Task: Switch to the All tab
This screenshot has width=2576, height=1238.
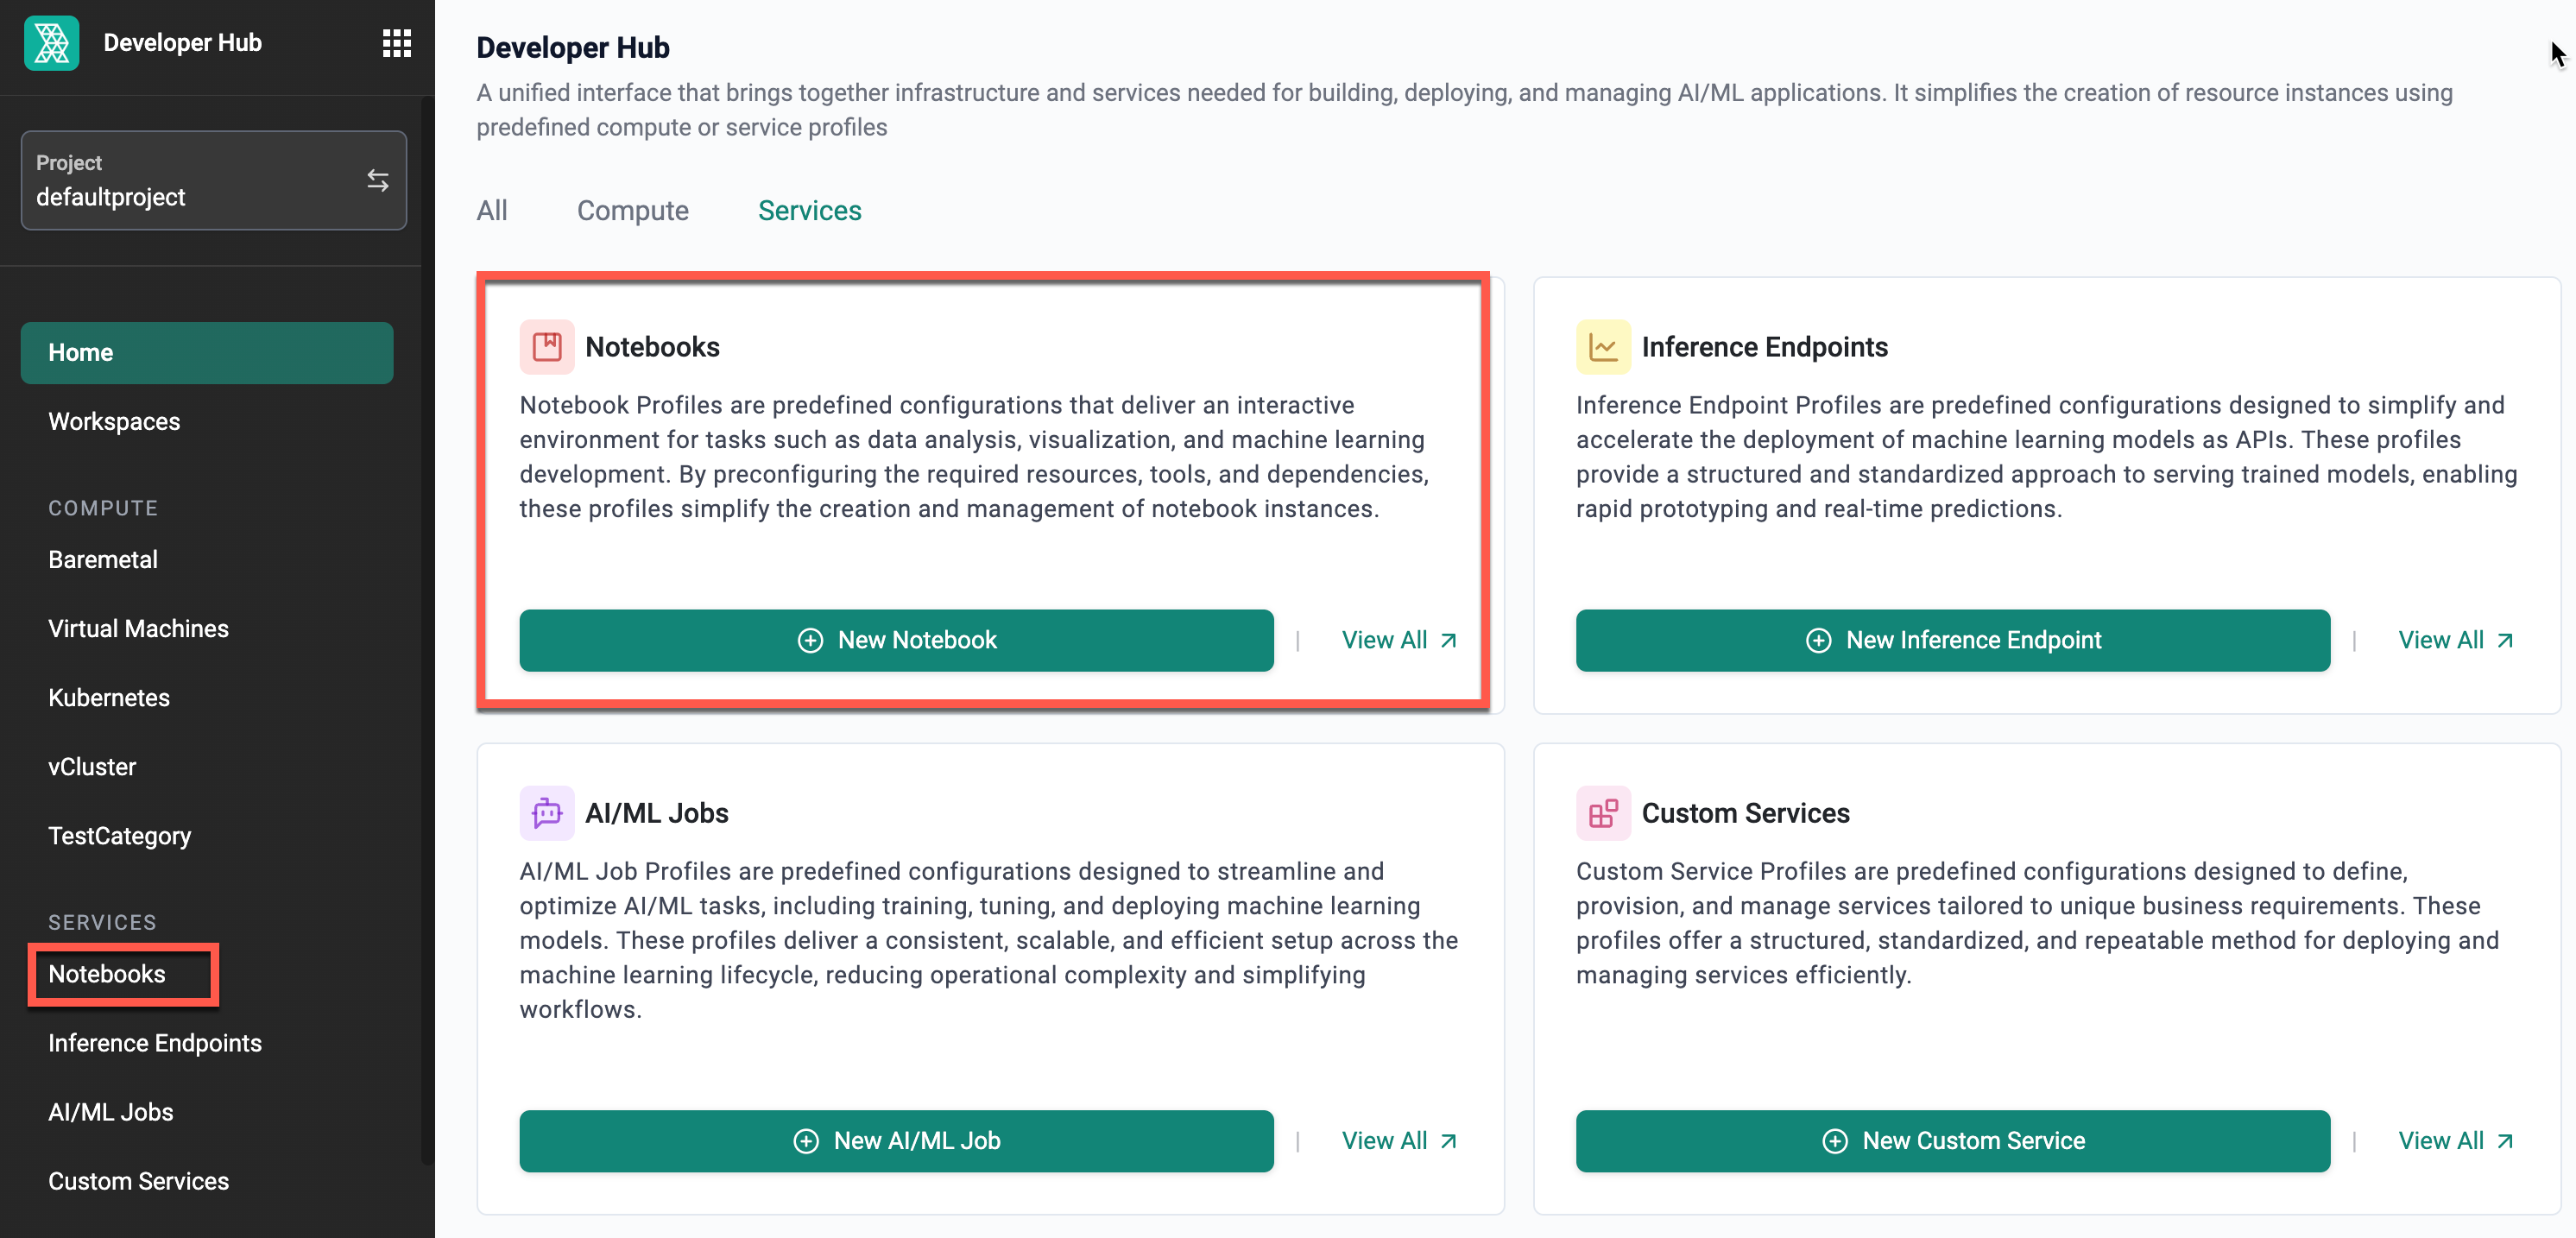Action: (x=492, y=211)
